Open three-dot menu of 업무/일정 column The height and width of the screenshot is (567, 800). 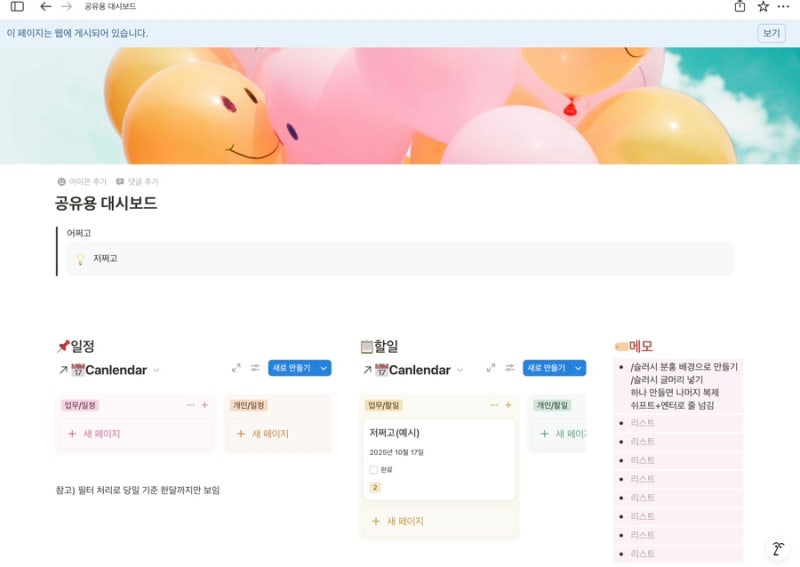click(x=190, y=405)
